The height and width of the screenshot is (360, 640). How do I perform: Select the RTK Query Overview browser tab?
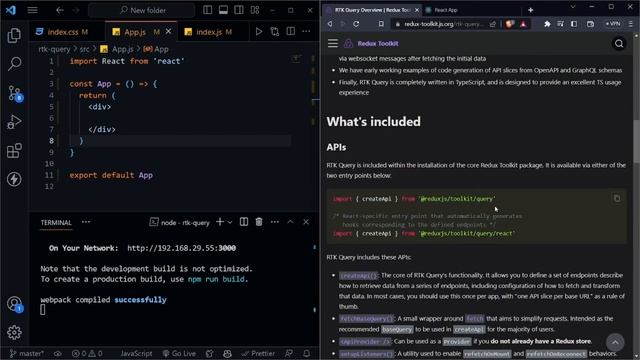coord(372,10)
